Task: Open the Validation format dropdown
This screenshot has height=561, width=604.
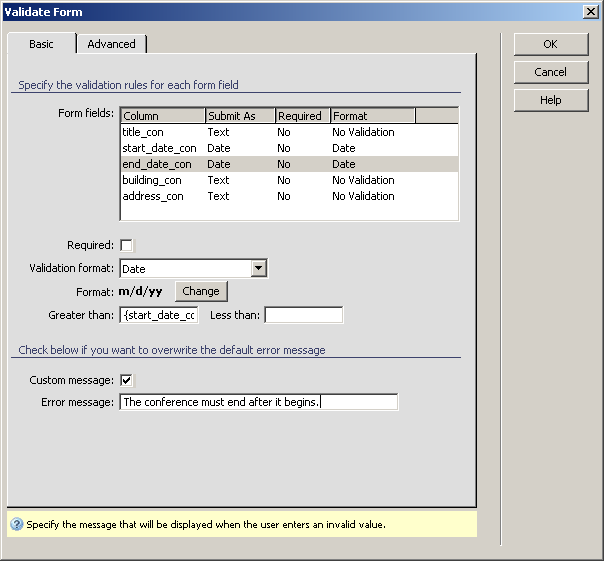Action: [x=258, y=268]
